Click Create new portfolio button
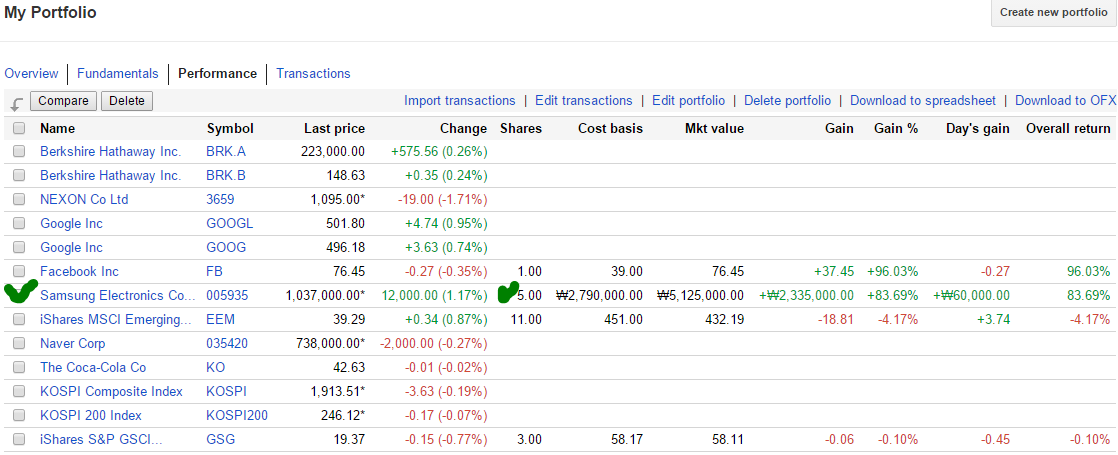Screen dimensions: 1118x455 [1054, 13]
